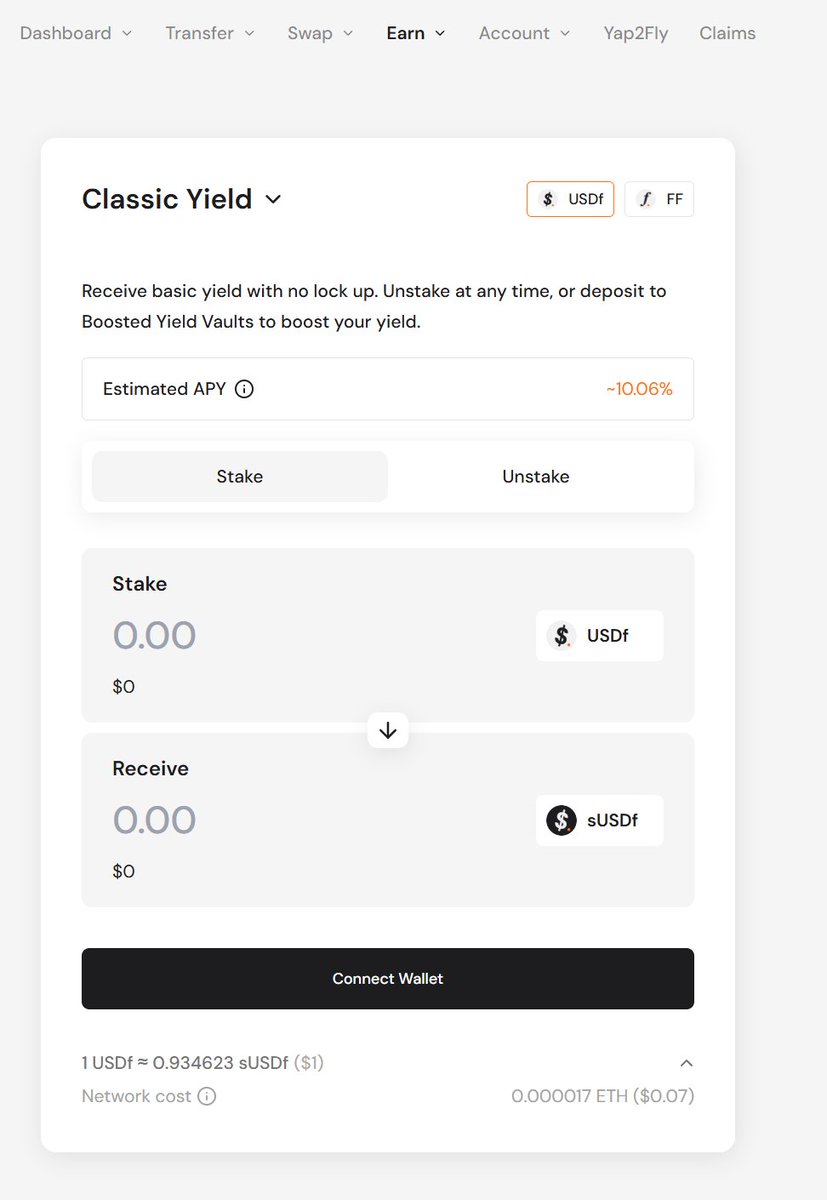The width and height of the screenshot is (827, 1200).
Task: Open the Swap menu
Action: [x=320, y=33]
